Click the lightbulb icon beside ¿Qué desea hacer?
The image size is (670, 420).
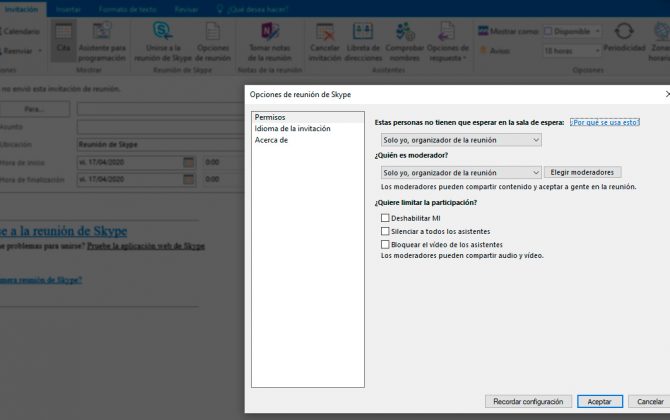click(x=220, y=9)
